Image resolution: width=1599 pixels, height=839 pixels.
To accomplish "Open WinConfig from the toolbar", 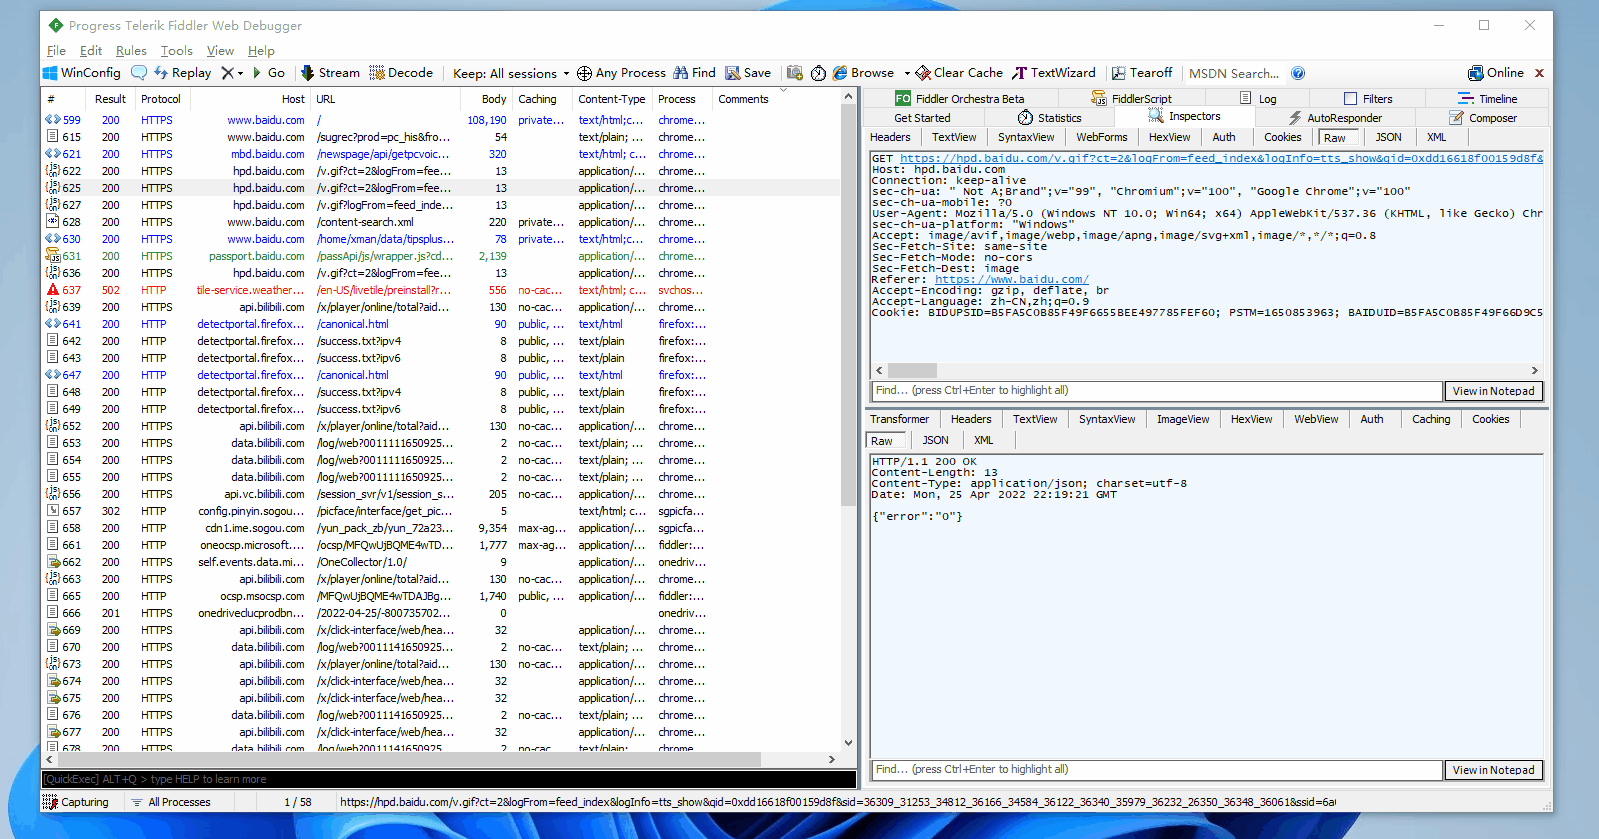I will (x=82, y=73).
